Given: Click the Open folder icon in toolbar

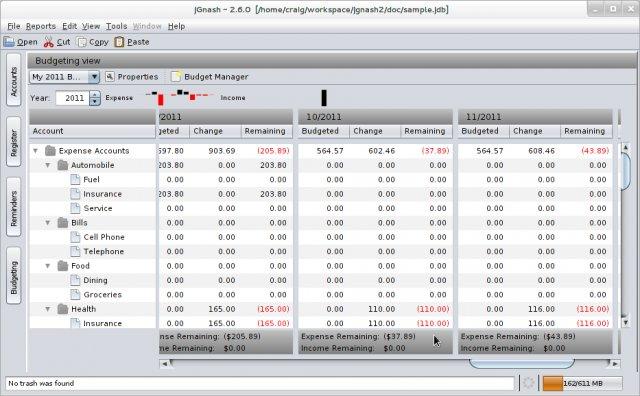Looking at the screenshot, I should point(9,42).
